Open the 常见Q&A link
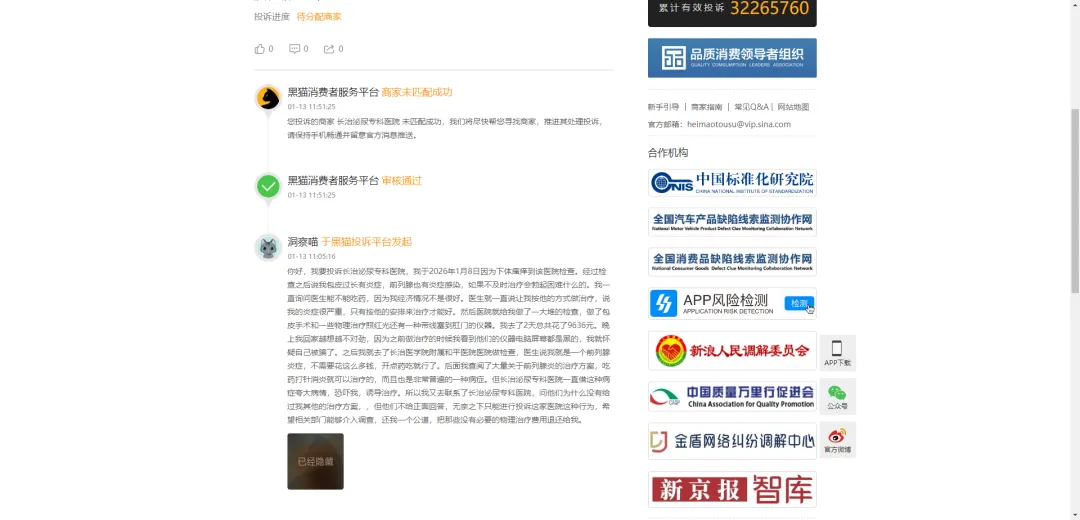The height and width of the screenshot is (520, 1080). coord(751,107)
